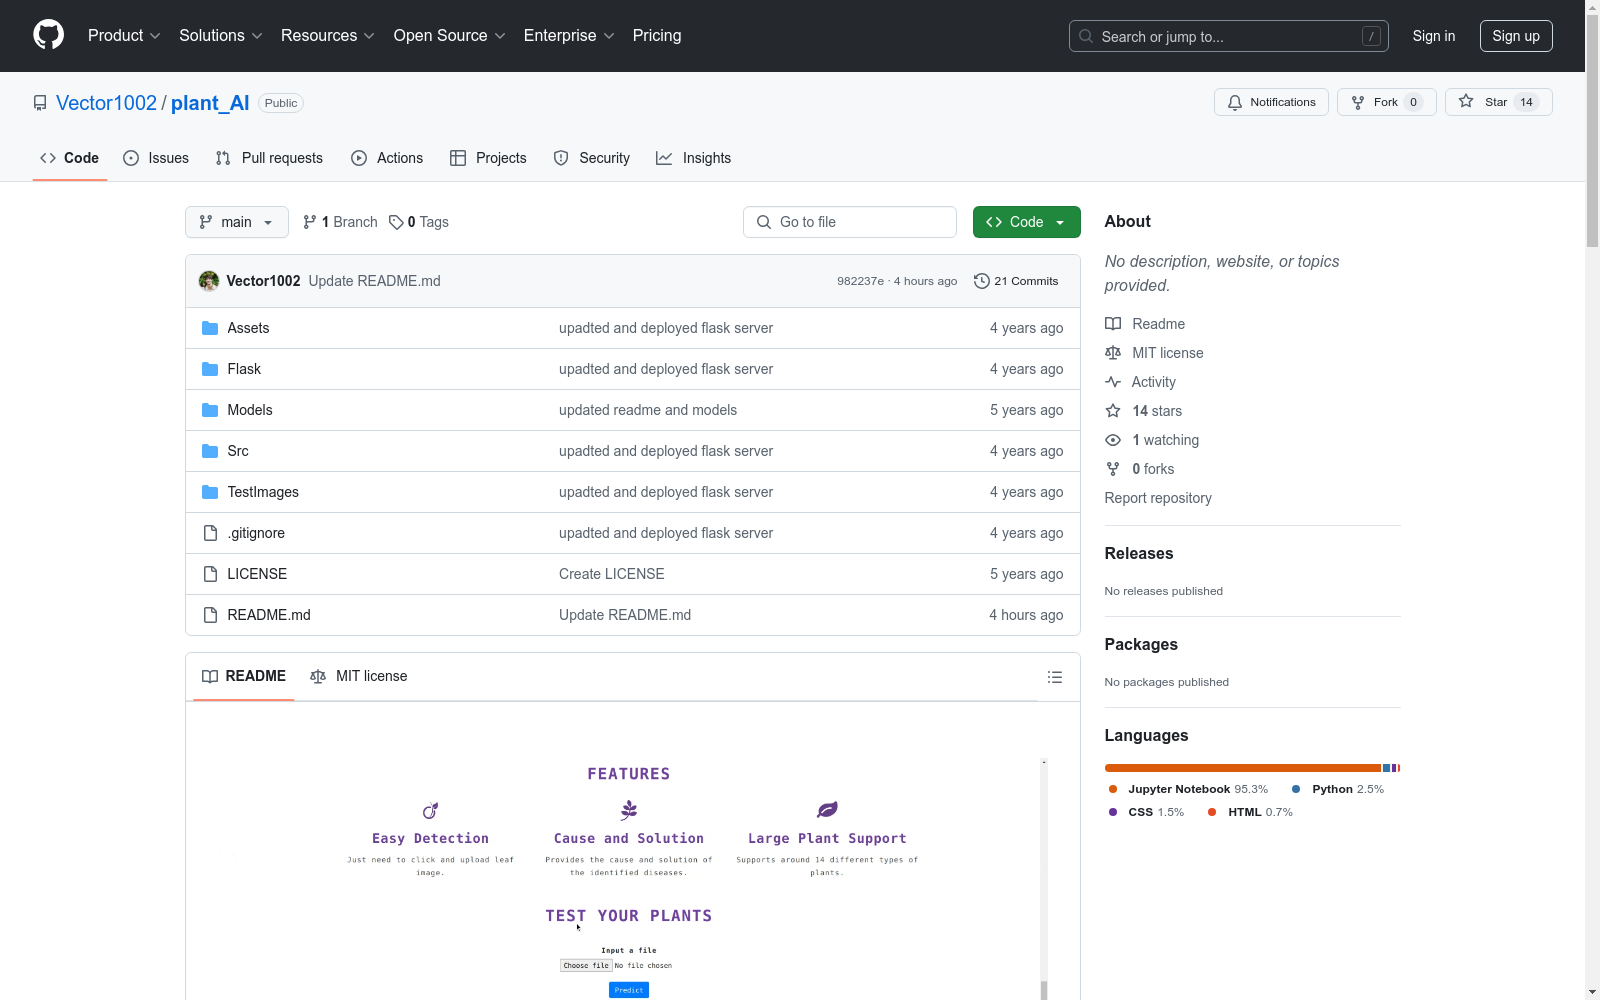Click the repository icon before Vector1002
Screen dimensions: 1600x1000
(x=40, y=103)
